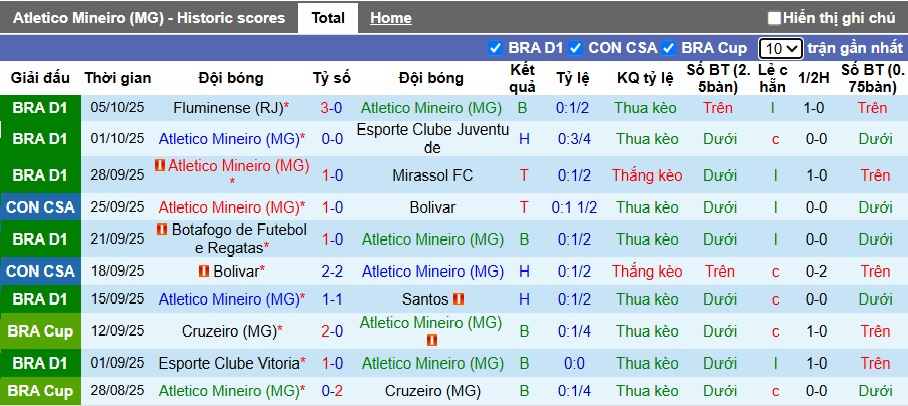Screen dimensions: 908x406
Task: Click the 2-2 score of the Bolivar match
Action: coord(332,272)
